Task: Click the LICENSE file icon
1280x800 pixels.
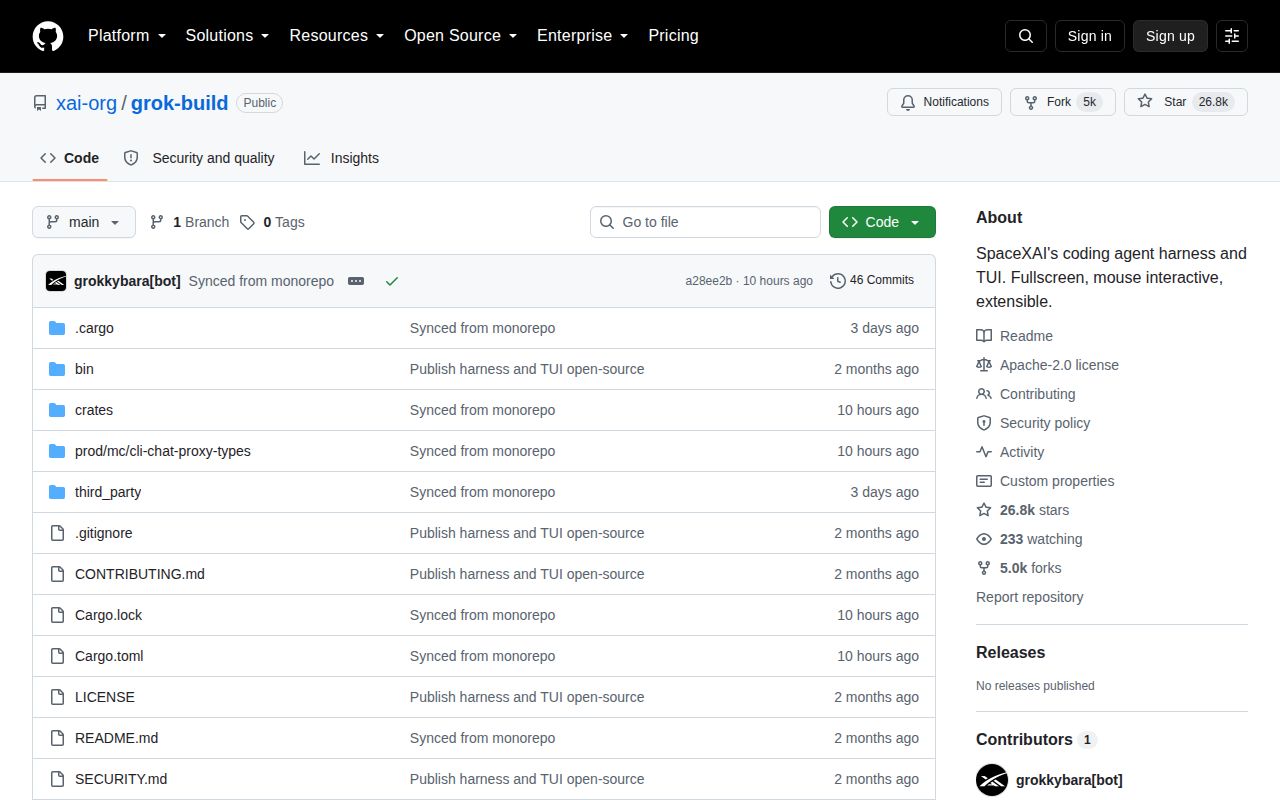Action: (x=57, y=697)
